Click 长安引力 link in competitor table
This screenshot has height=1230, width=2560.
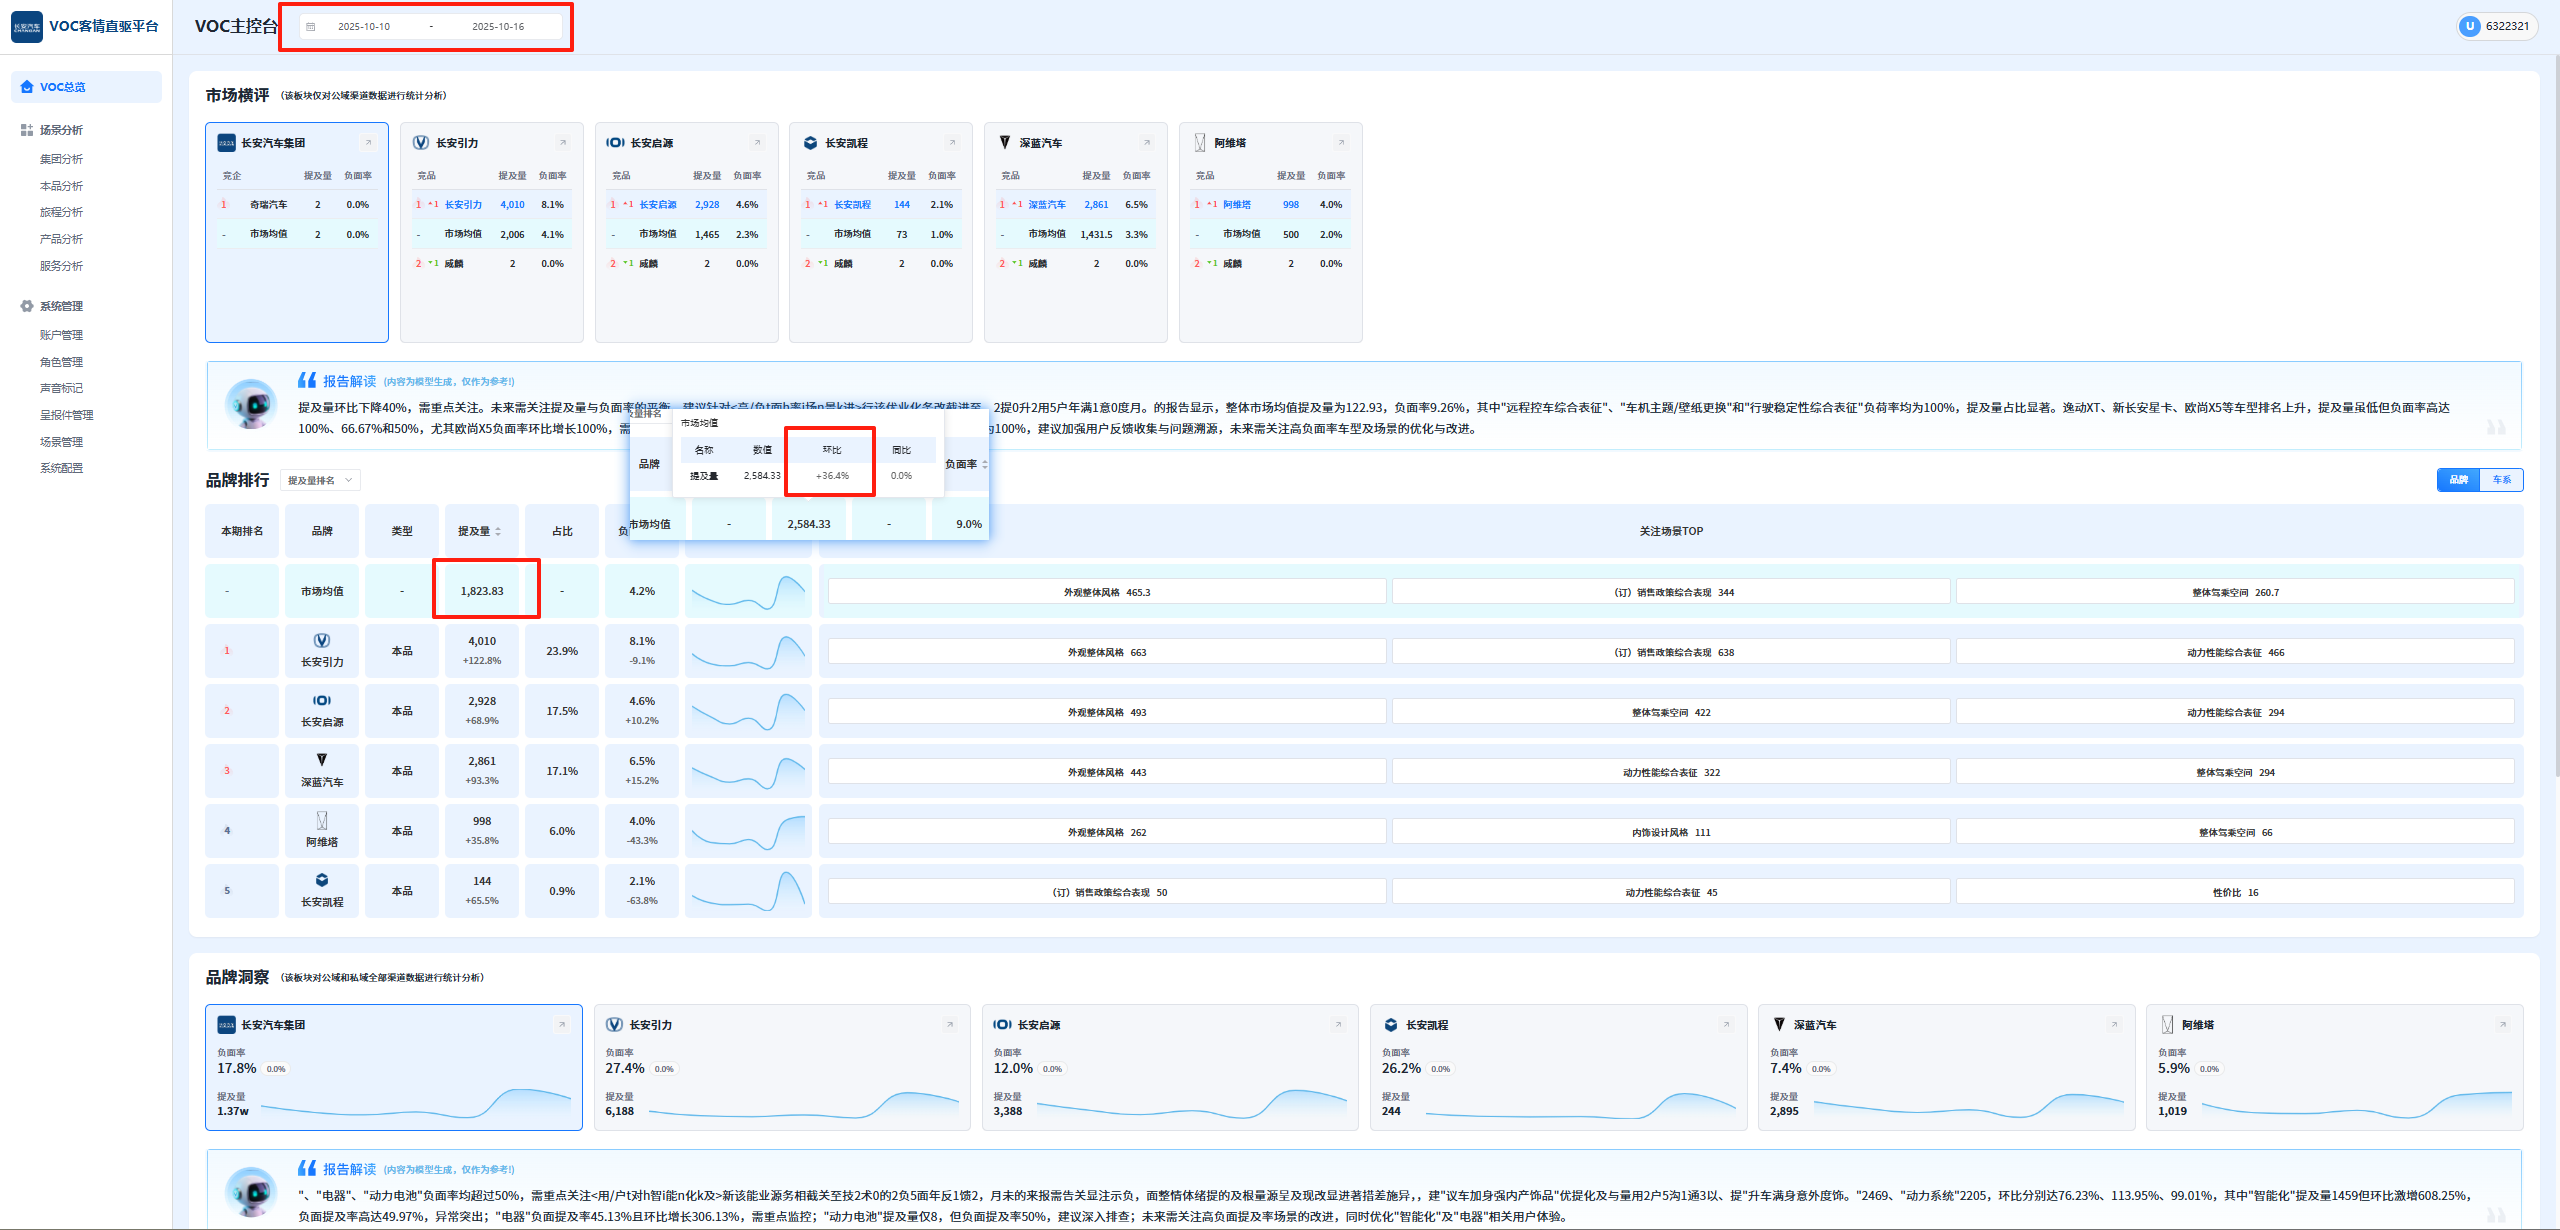click(463, 205)
